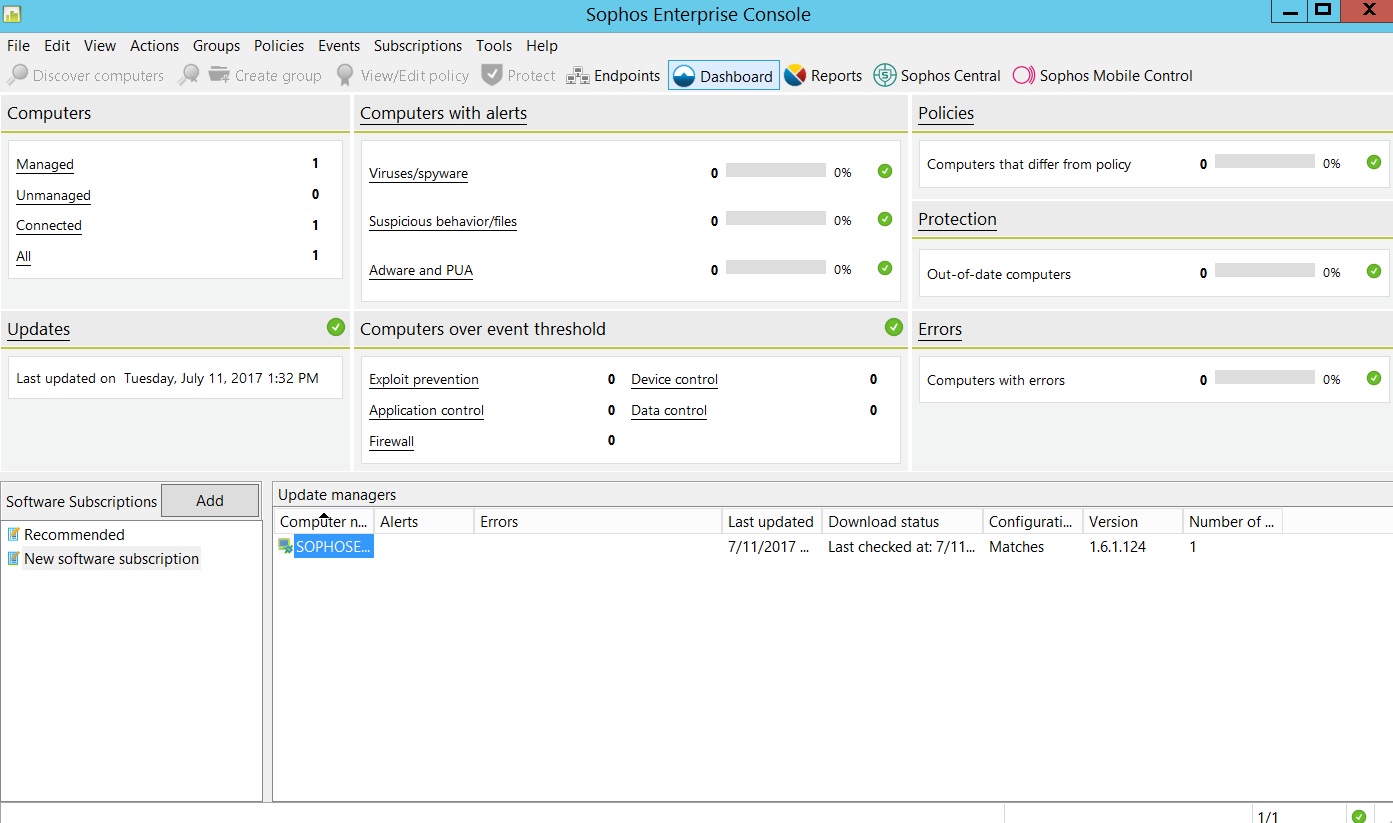Open Sophos Mobile Control
1393x823 pixels.
(x=1102, y=76)
